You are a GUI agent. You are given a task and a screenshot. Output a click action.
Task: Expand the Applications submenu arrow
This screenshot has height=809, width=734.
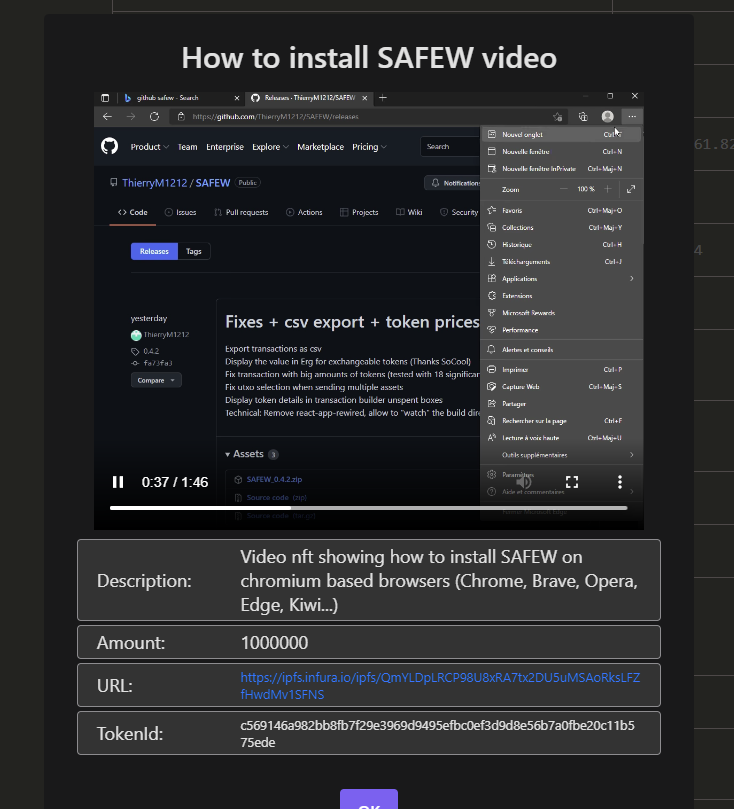click(631, 279)
